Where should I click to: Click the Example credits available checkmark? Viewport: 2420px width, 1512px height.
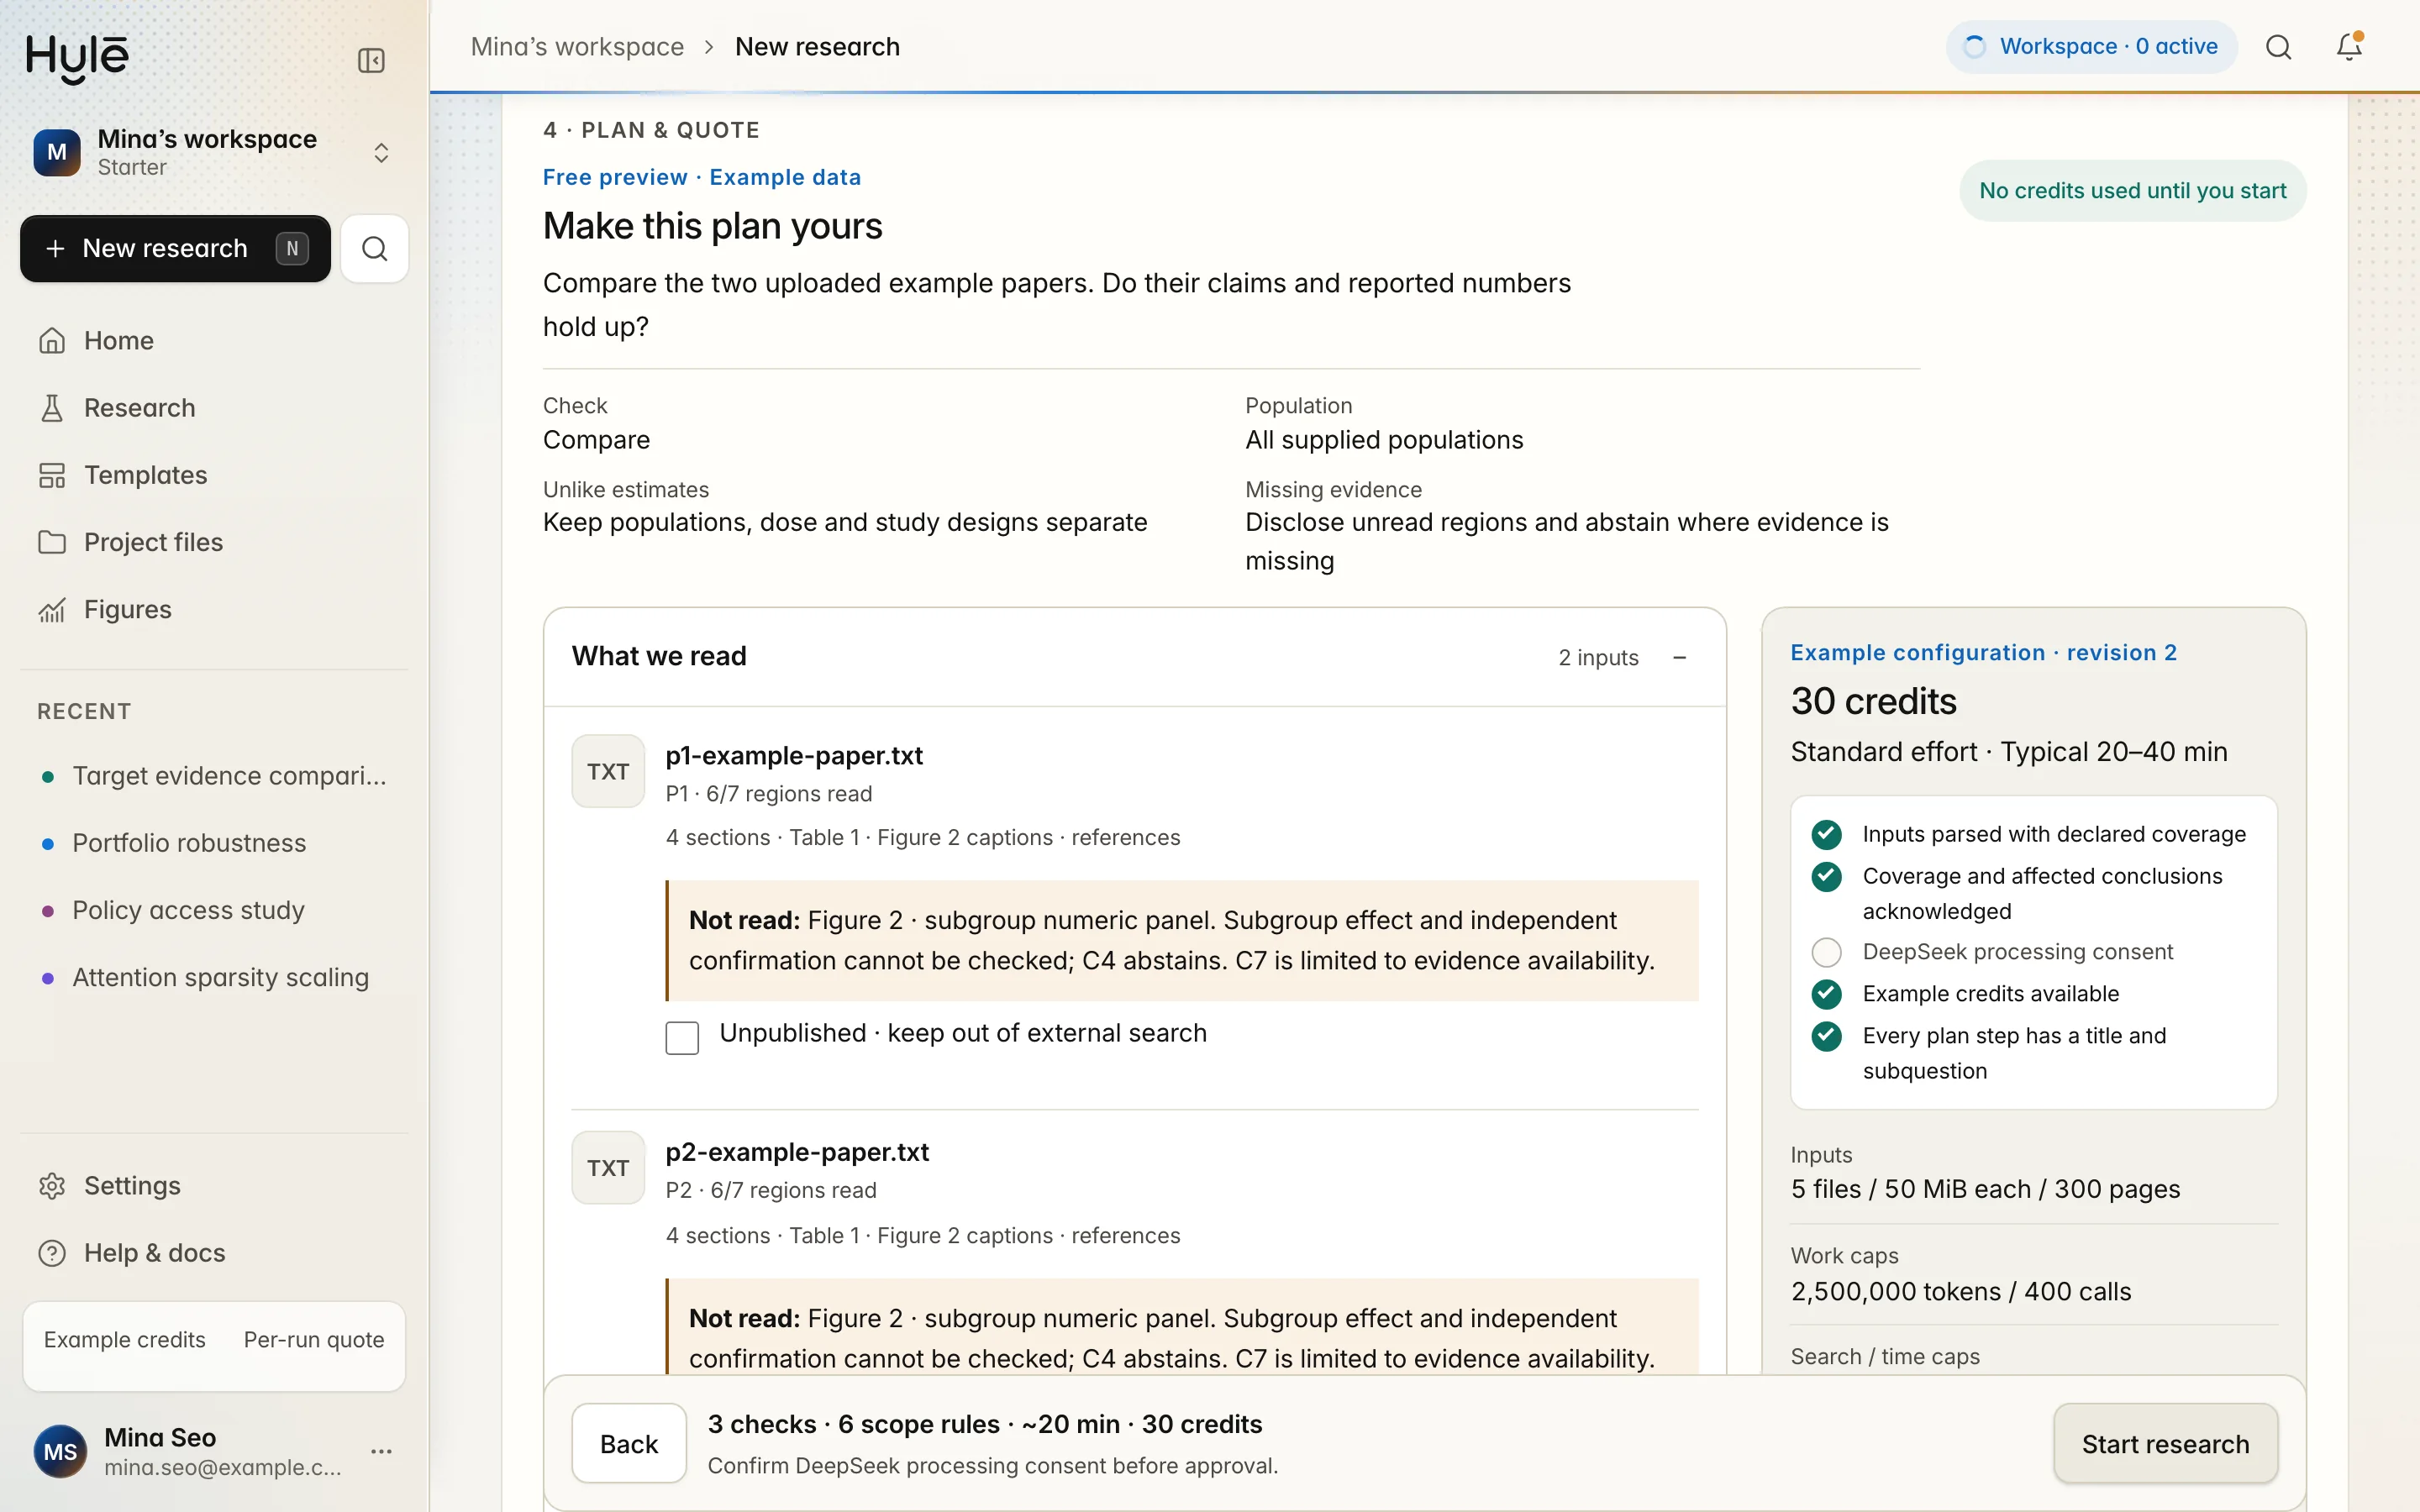pyautogui.click(x=1827, y=994)
